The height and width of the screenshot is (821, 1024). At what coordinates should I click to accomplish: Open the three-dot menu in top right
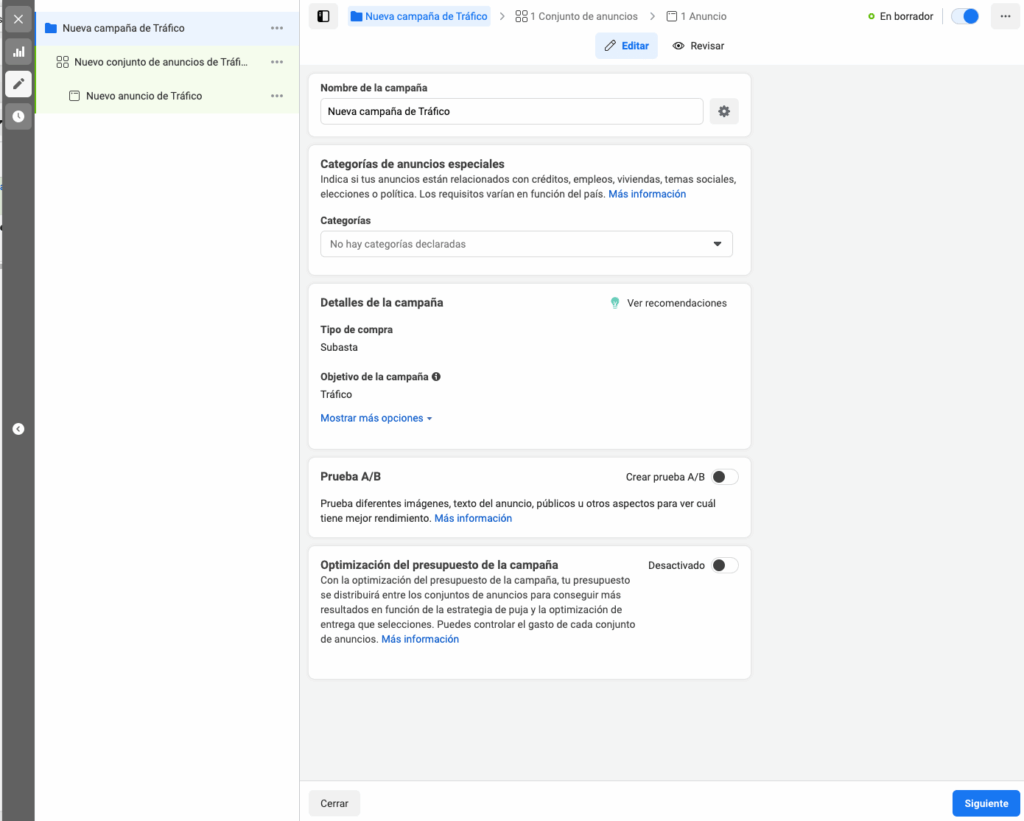click(1005, 17)
